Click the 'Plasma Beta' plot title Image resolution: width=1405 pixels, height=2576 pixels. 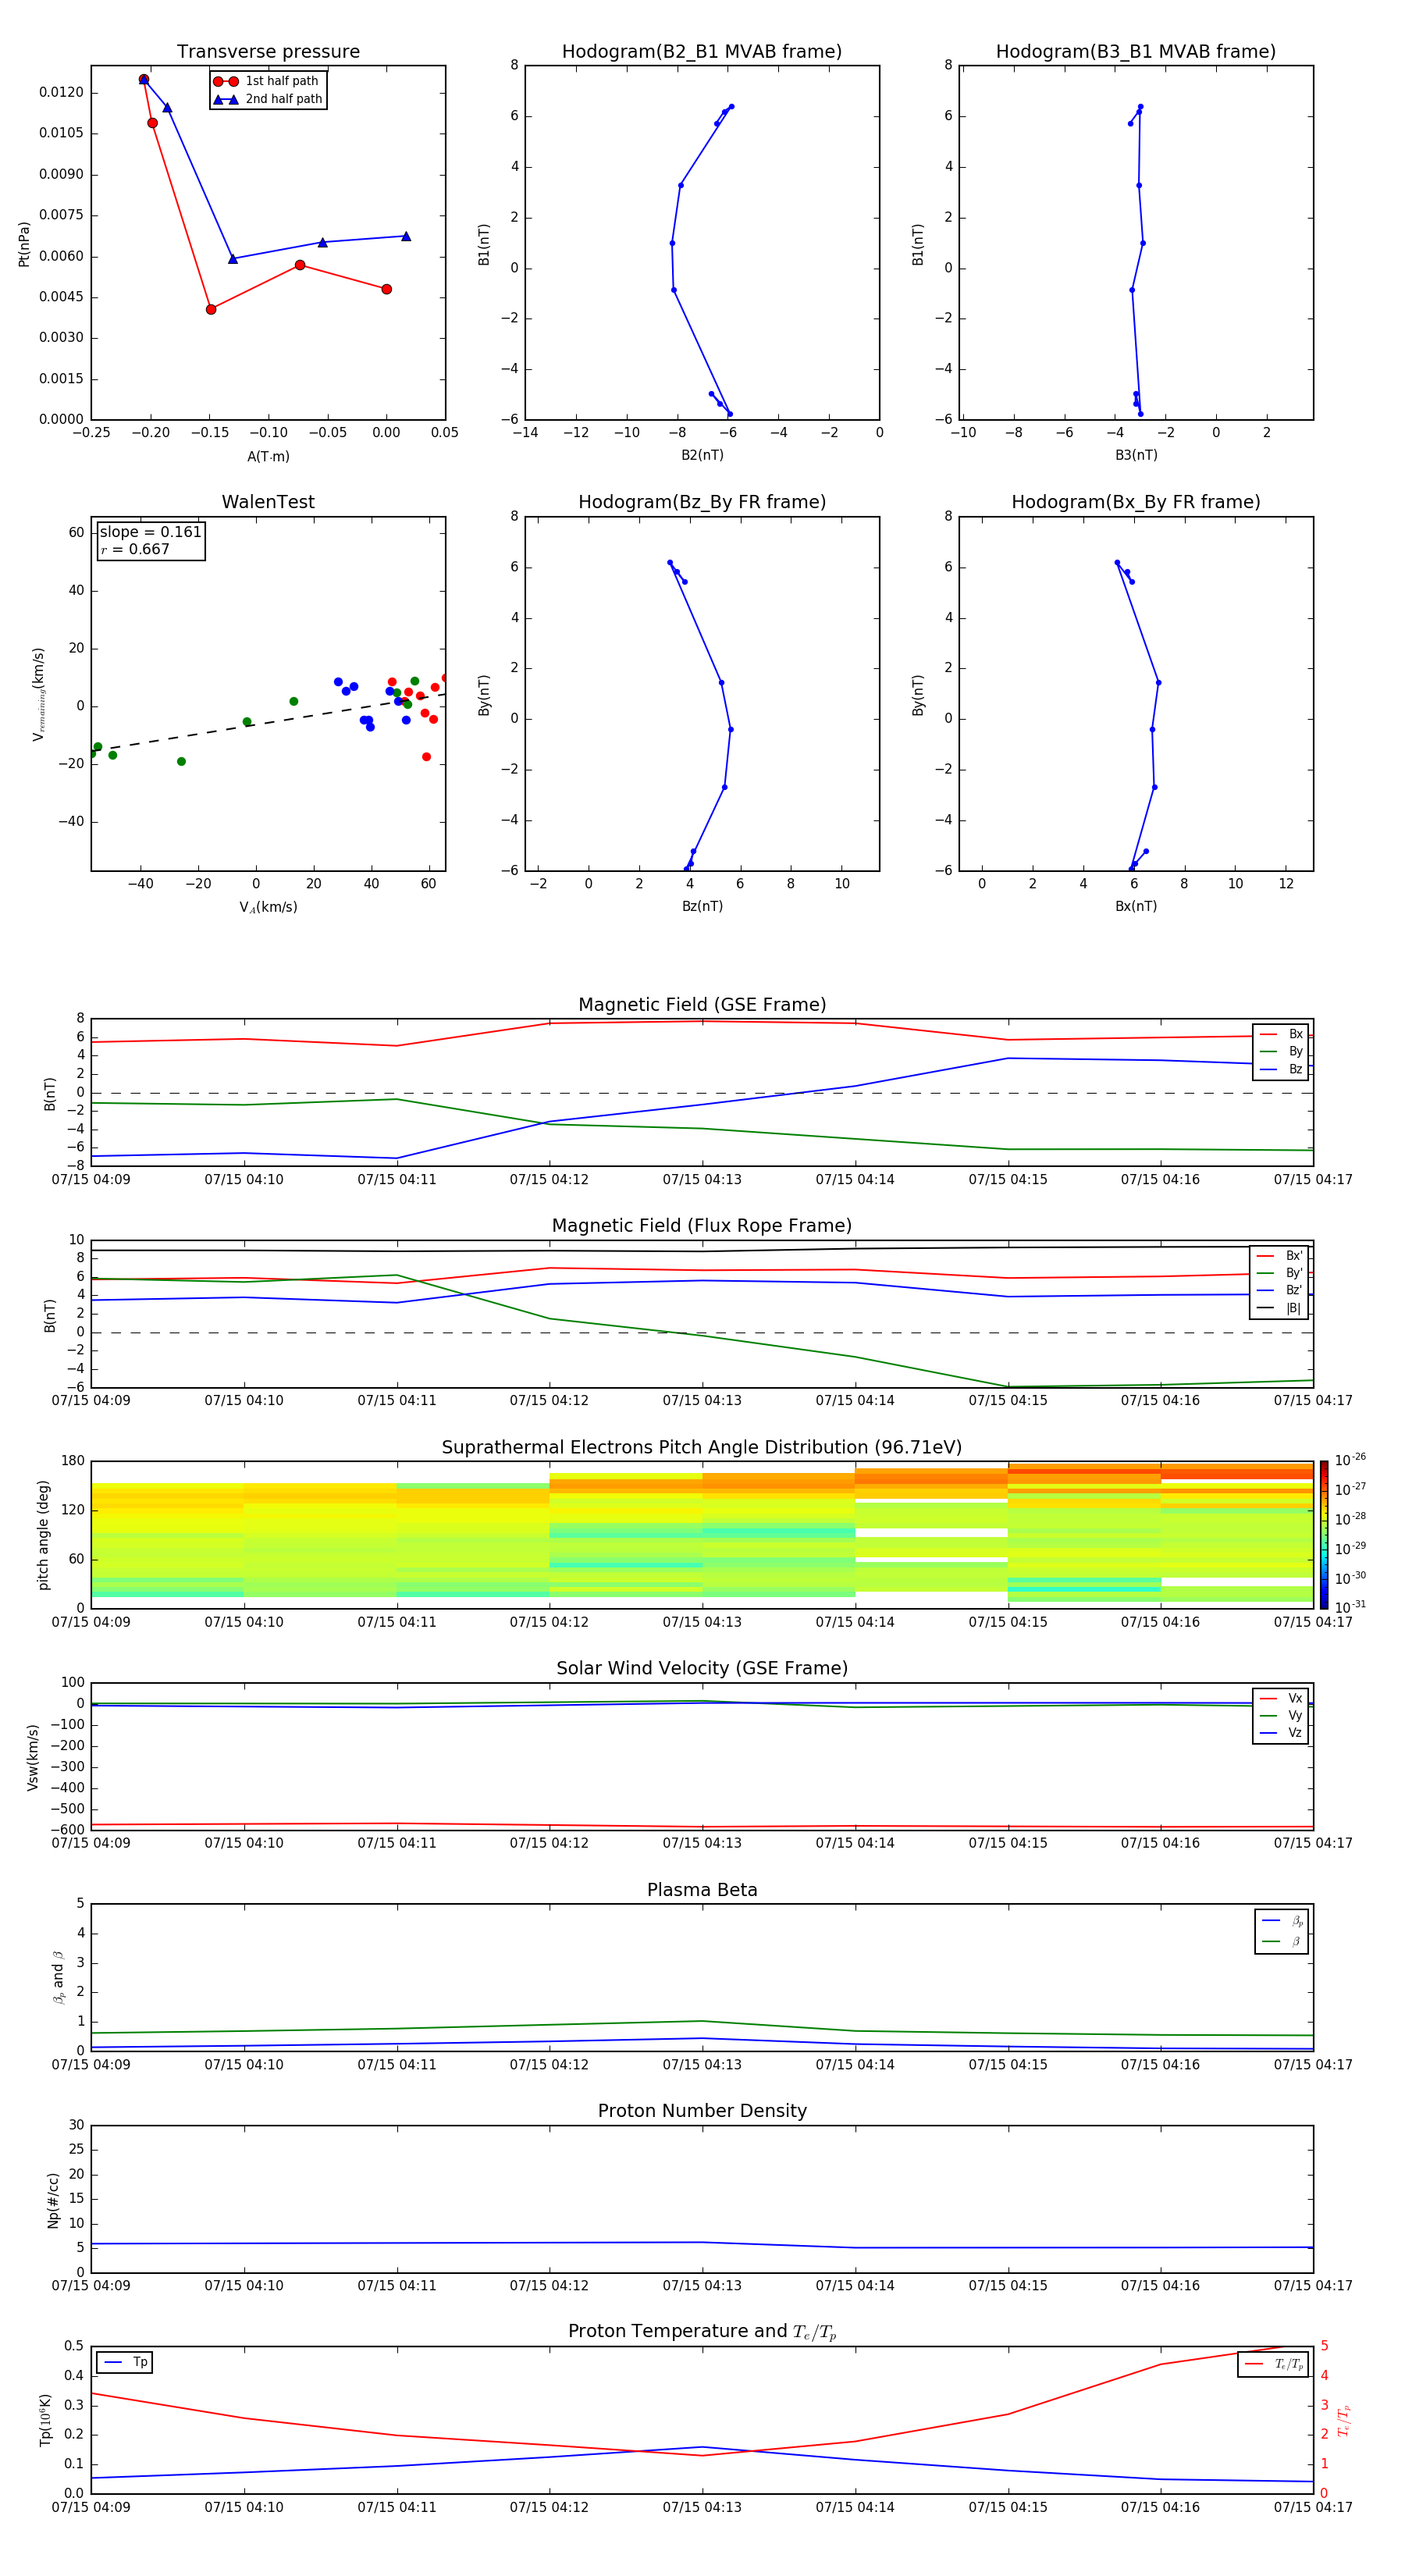tap(702, 1890)
